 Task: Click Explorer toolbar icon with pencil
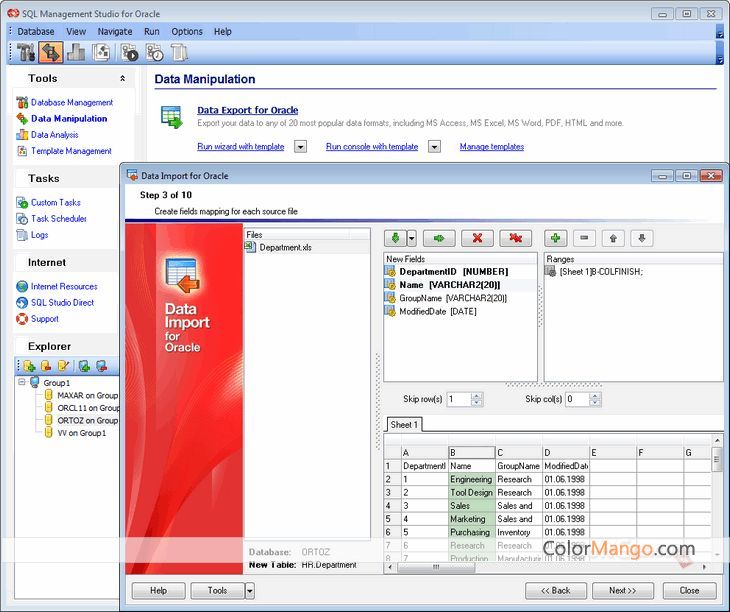point(63,366)
